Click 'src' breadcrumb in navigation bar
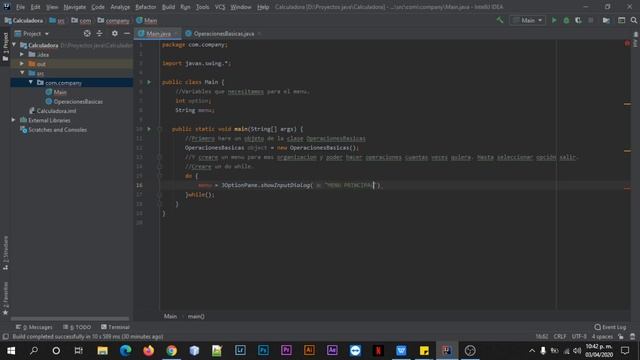This screenshot has height=360, width=640. 60,20
